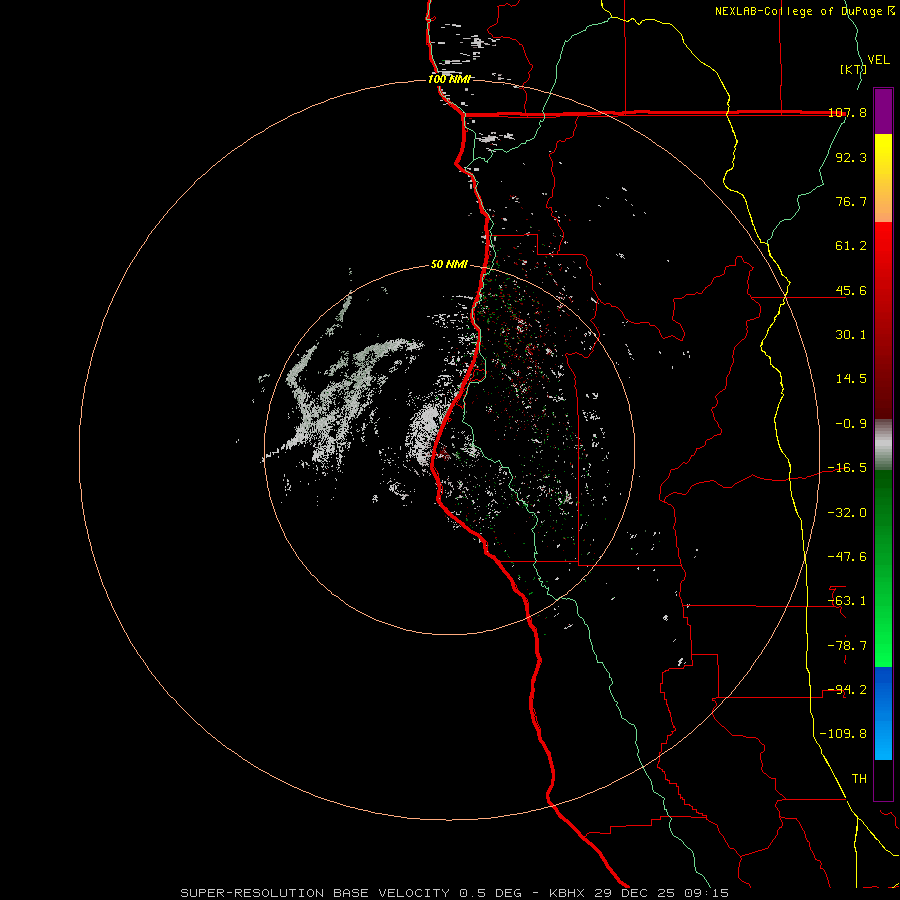Select the red segment of velocity scale
The image size is (900, 900).
coord(883,320)
